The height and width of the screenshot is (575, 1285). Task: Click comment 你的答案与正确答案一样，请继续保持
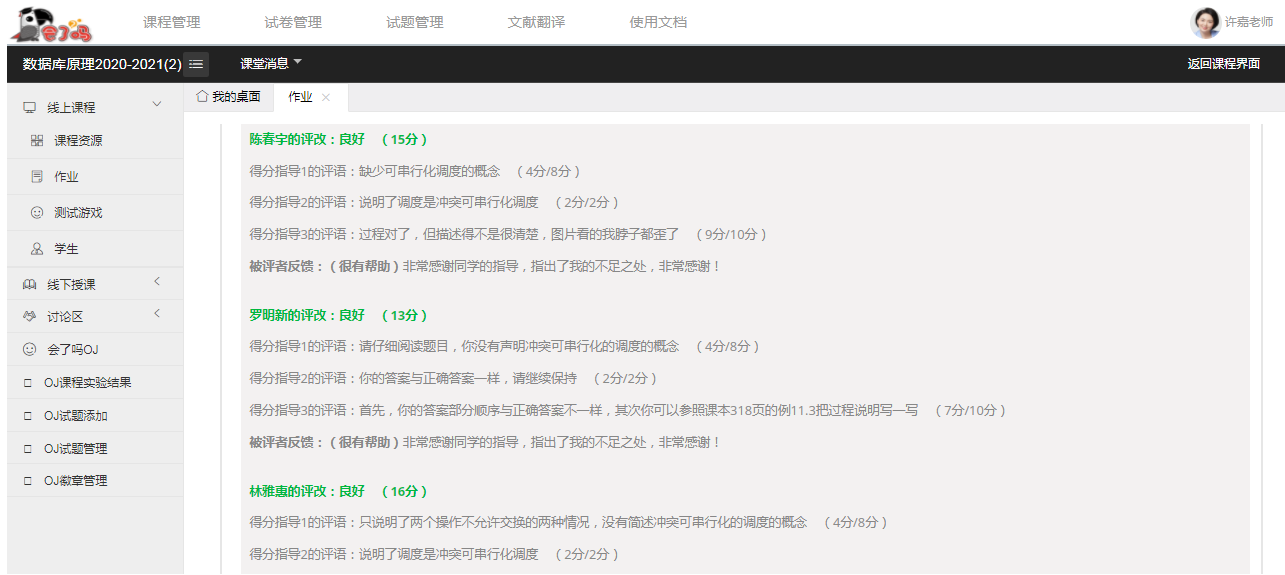pos(468,378)
